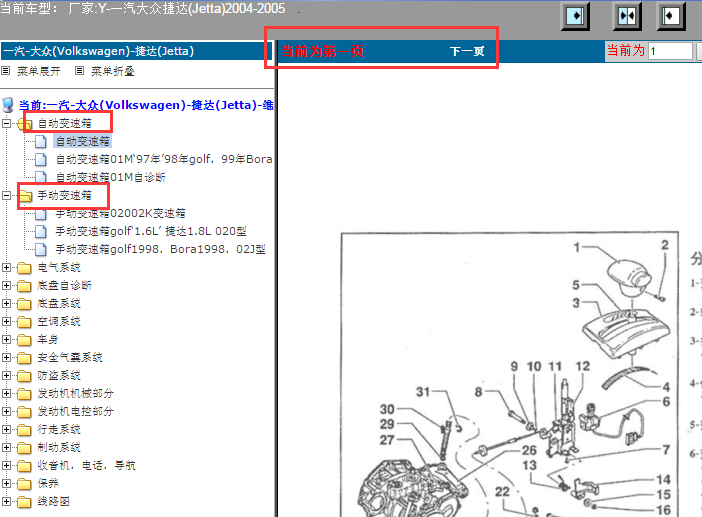Click the 02J型 document page icon
The width and height of the screenshot is (702, 517).
coord(41,249)
